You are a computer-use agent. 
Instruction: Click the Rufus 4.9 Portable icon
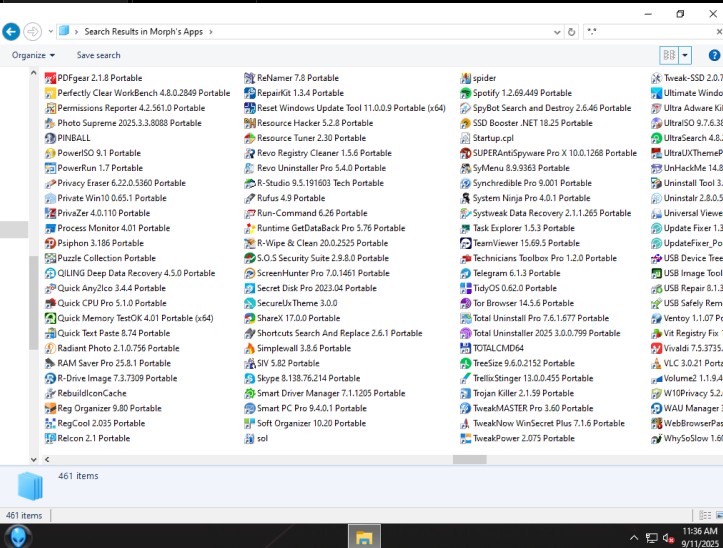(249, 198)
